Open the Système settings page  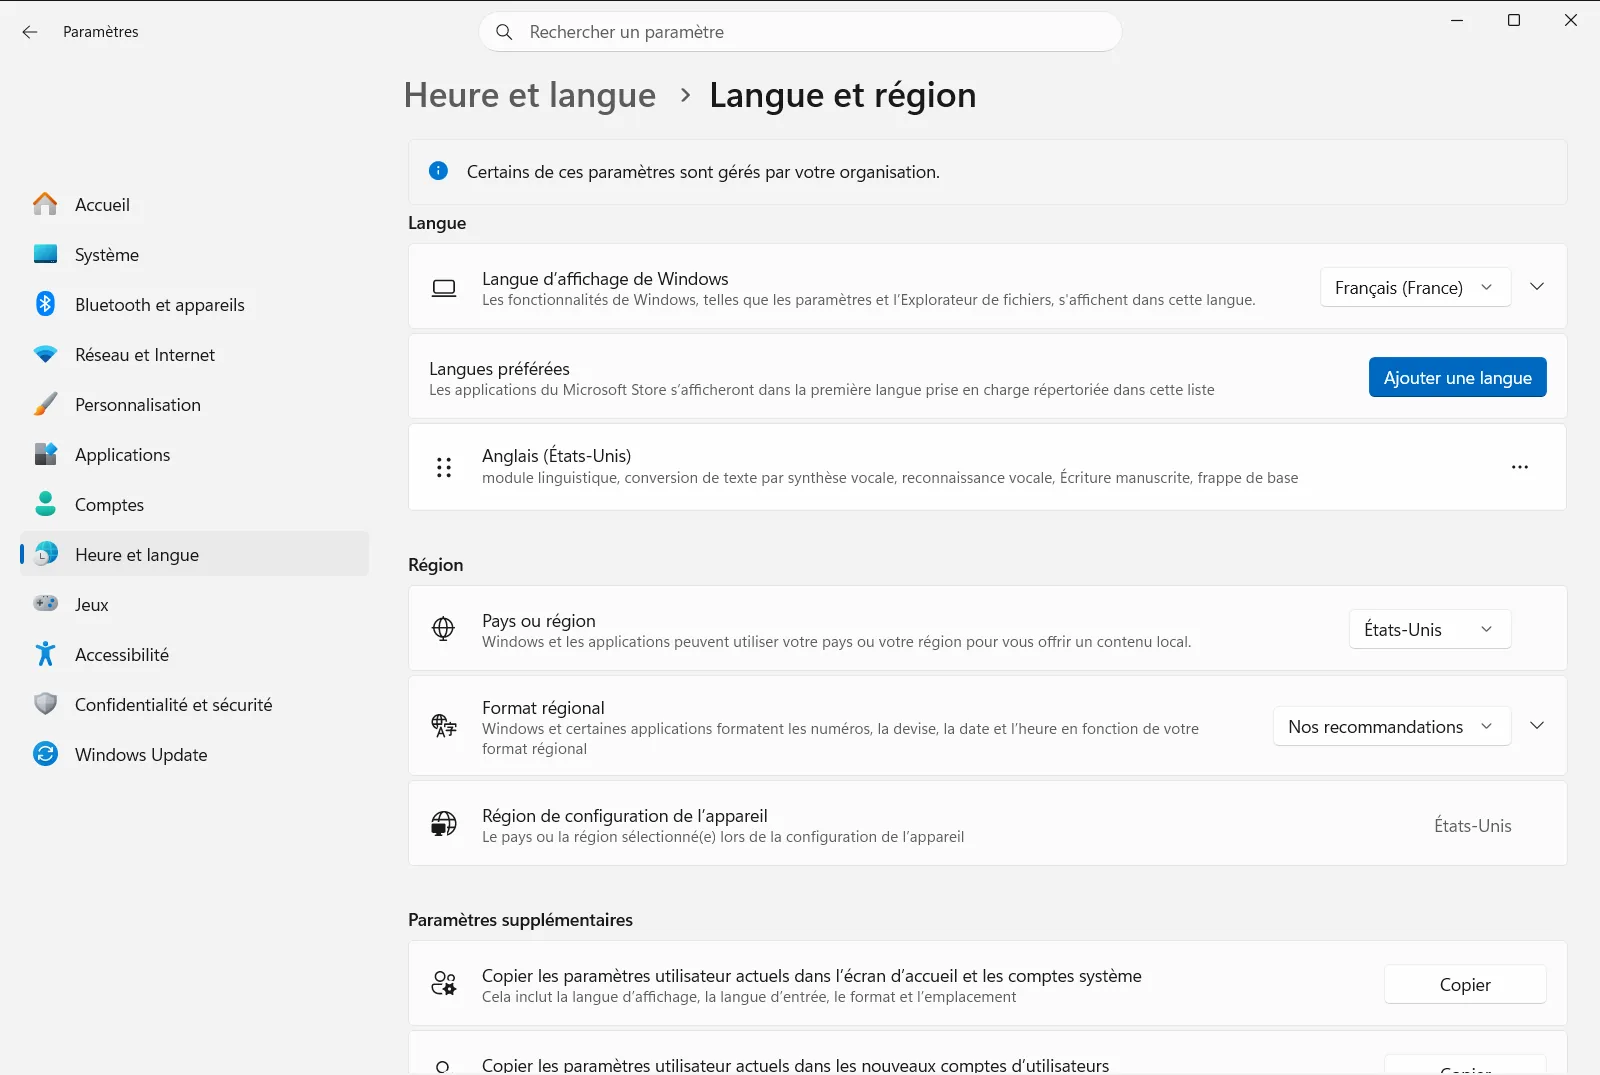pyautogui.click(x=194, y=254)
